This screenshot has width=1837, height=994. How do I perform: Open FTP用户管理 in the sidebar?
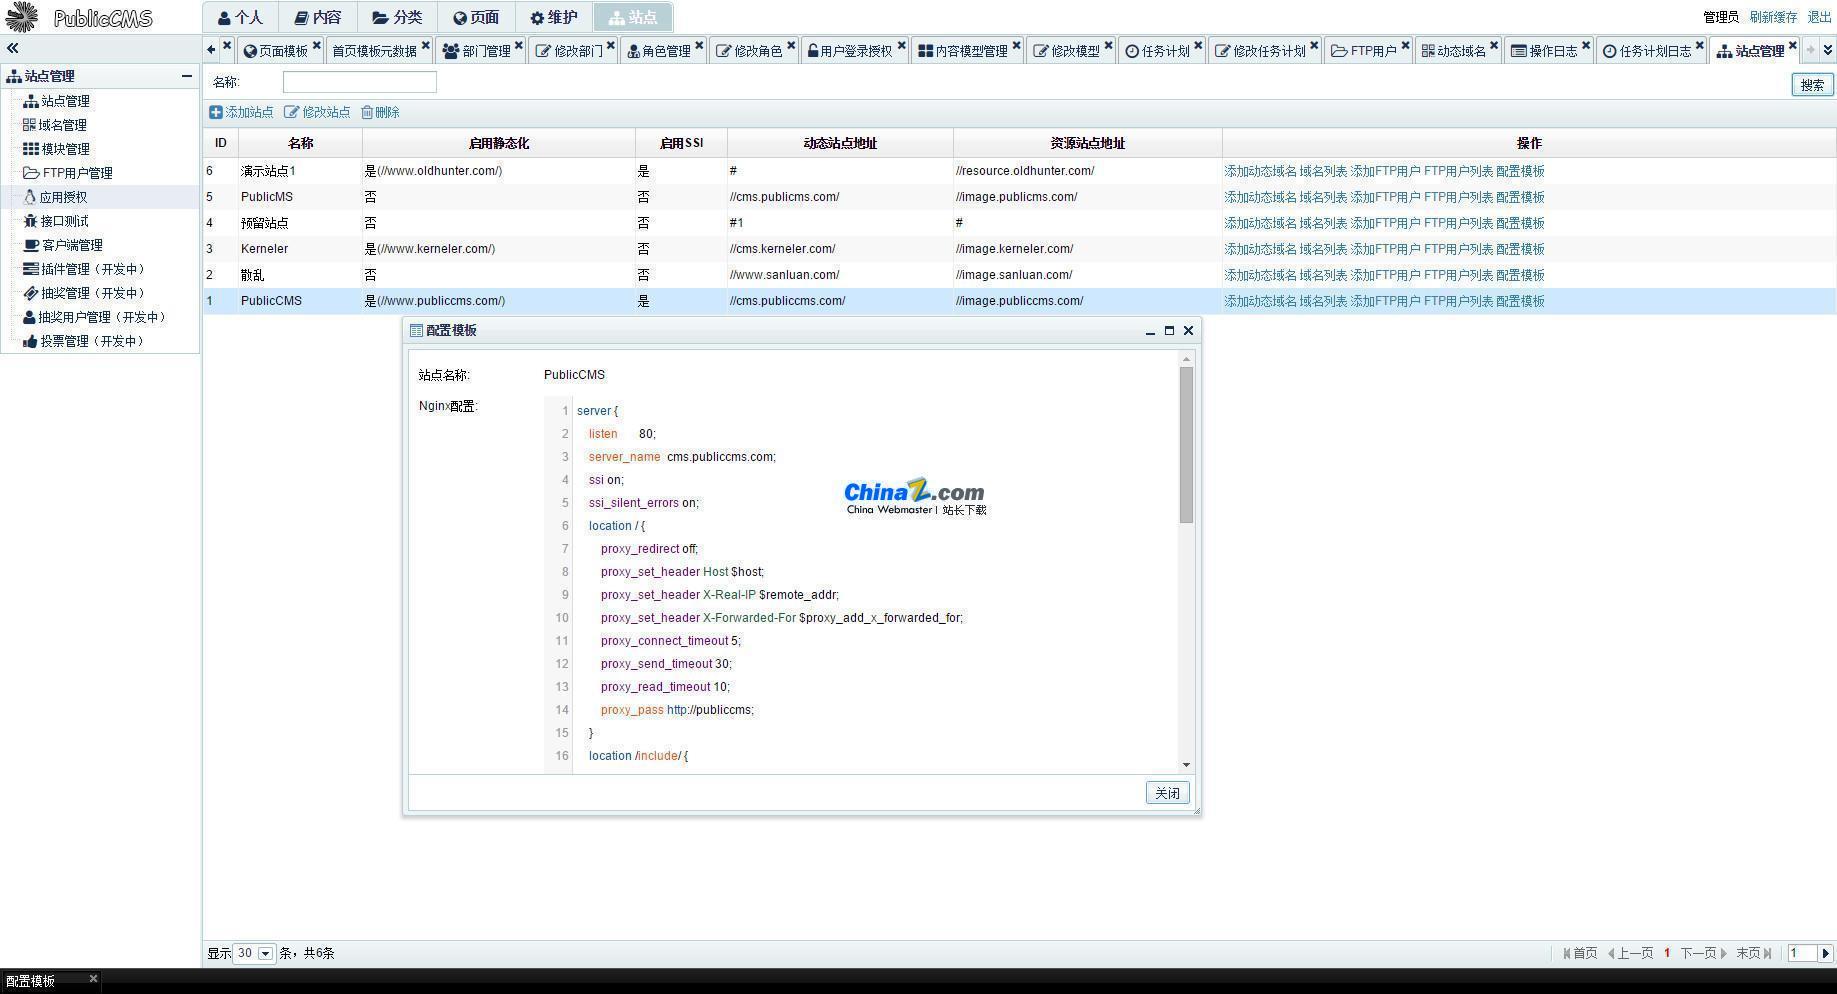(x=67, y=173)
